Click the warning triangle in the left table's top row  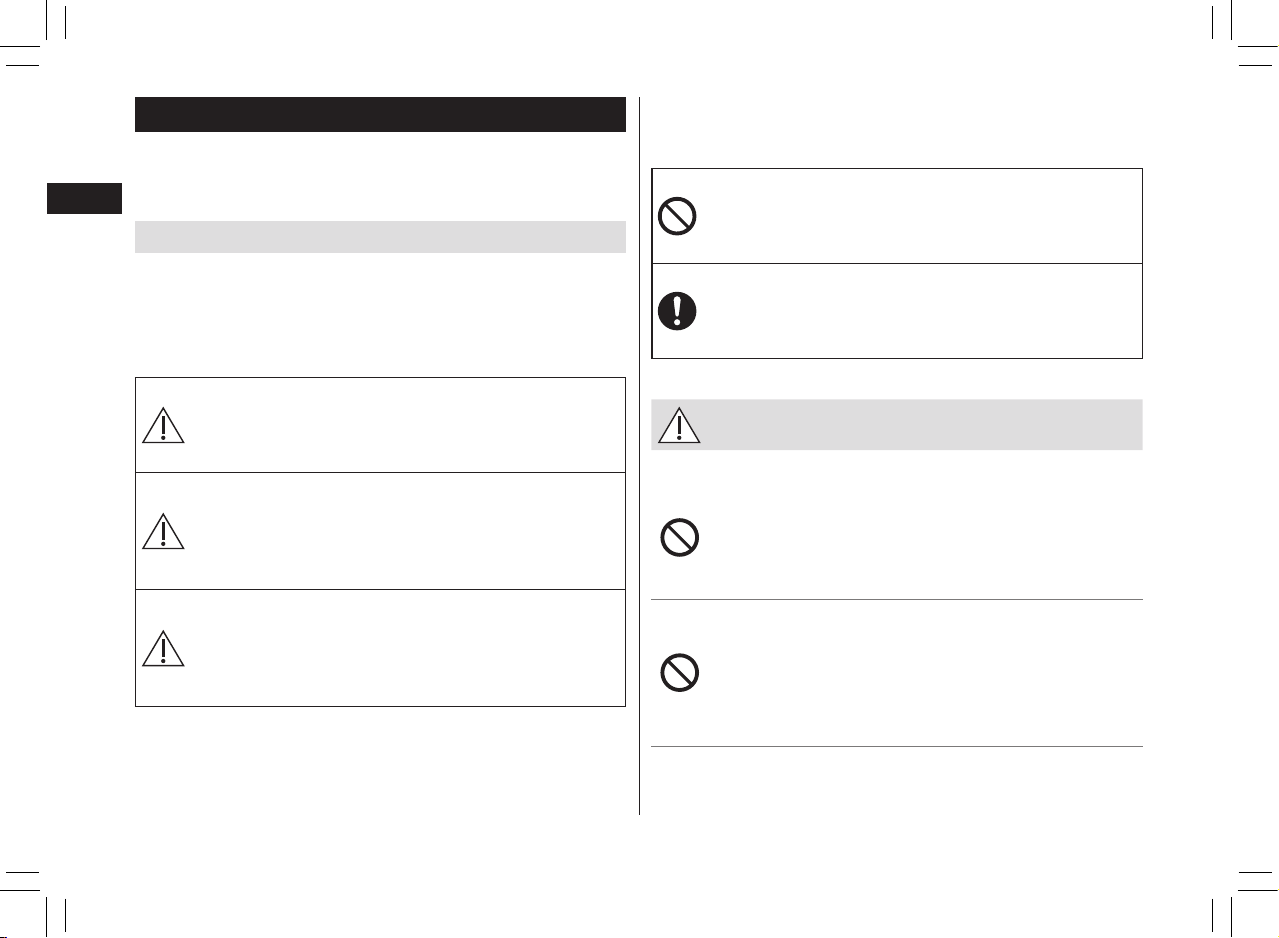[x=163, y=426]
